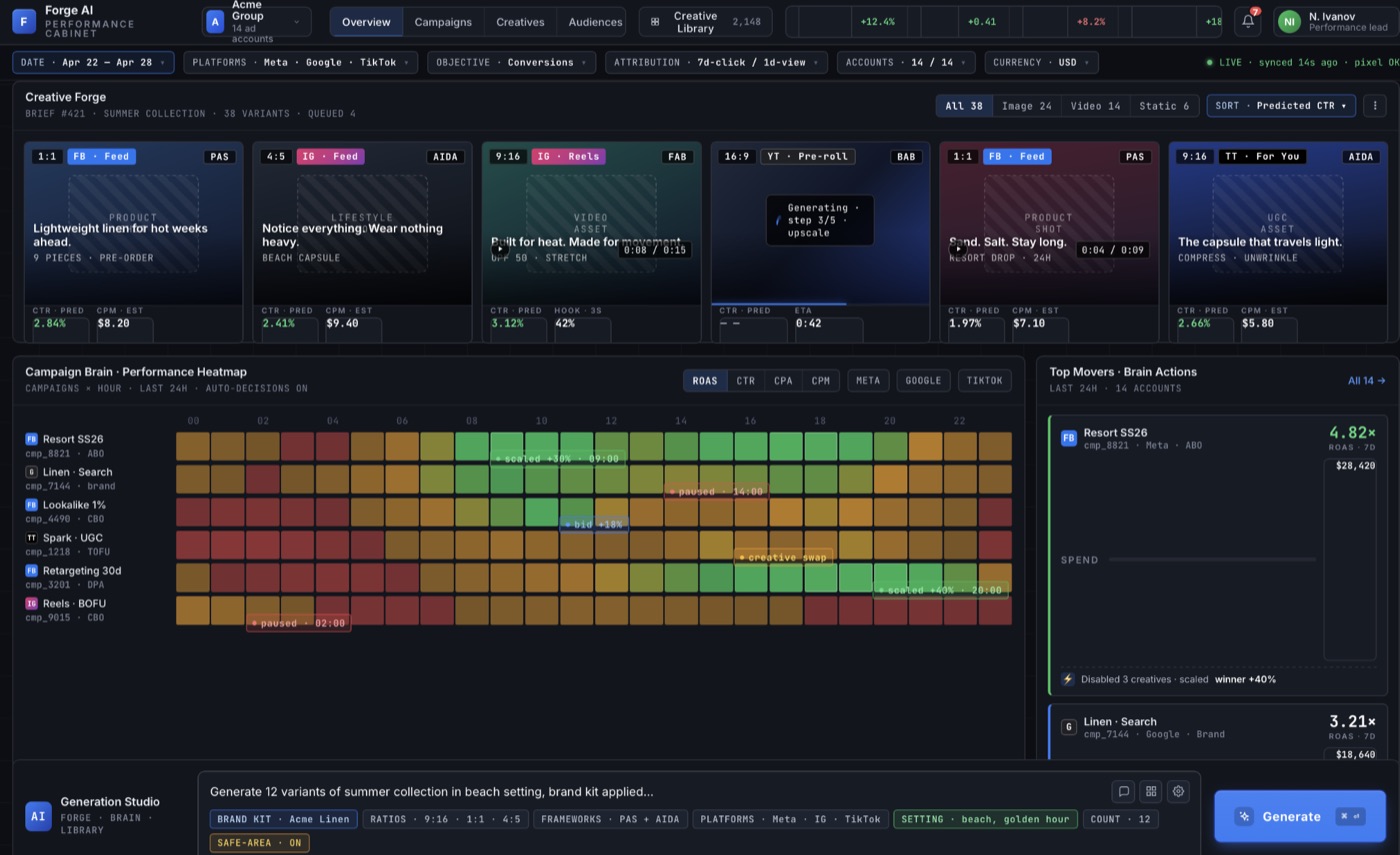Switch to the Campaigns tab
Screen dimensions: 1400x855
[443, 21]
